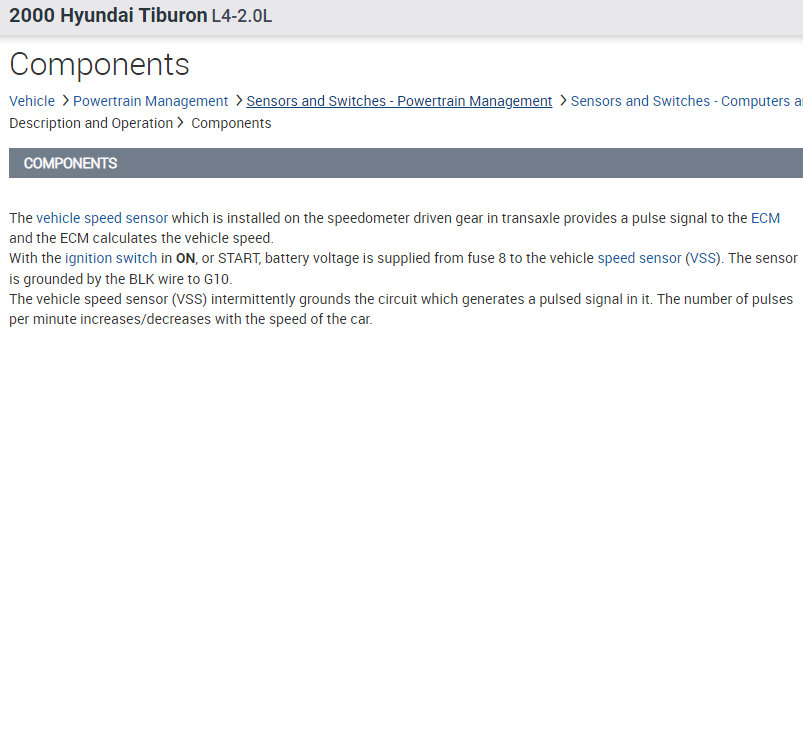This screenshot has height=736, width=803.
Task: Click the COMPONENTS section header bar
Action: (x=406, y=163)
